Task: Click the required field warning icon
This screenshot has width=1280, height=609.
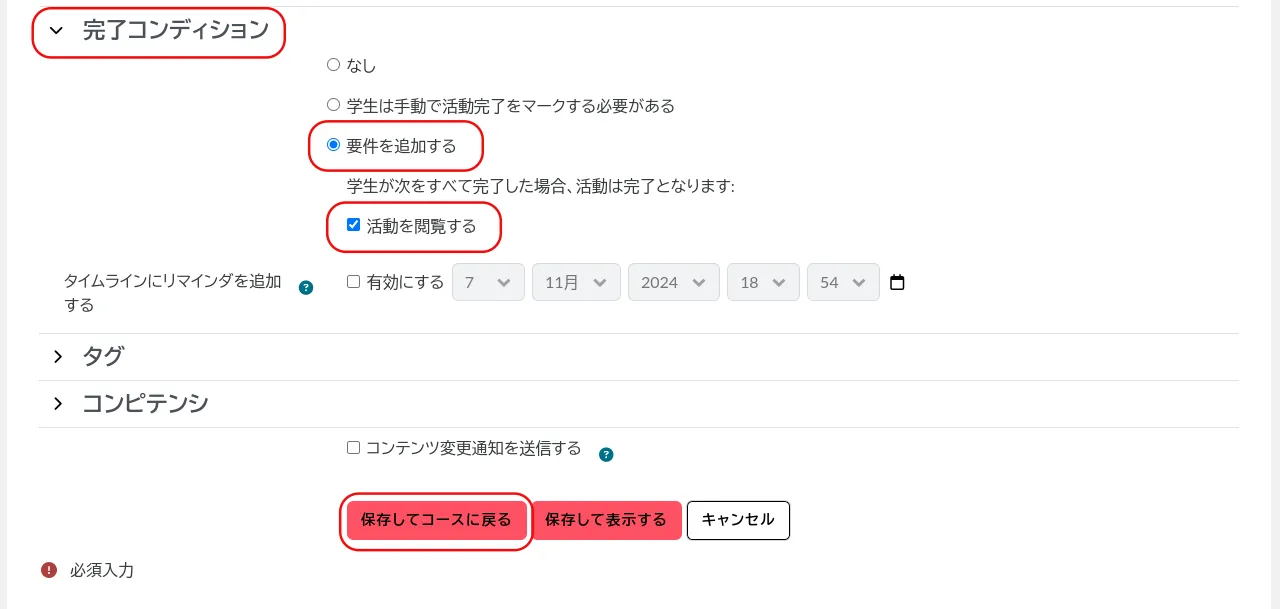Action: pyautogui.click(x=49, y=570)
